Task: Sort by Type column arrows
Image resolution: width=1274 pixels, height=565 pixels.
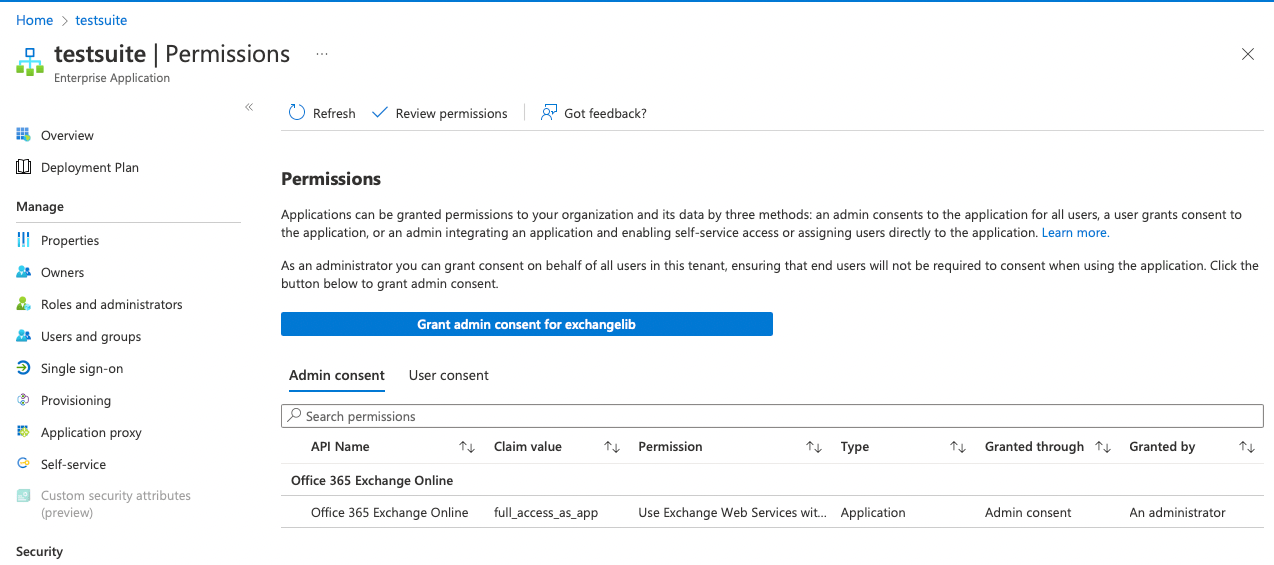Action: (x=958, y=447)
